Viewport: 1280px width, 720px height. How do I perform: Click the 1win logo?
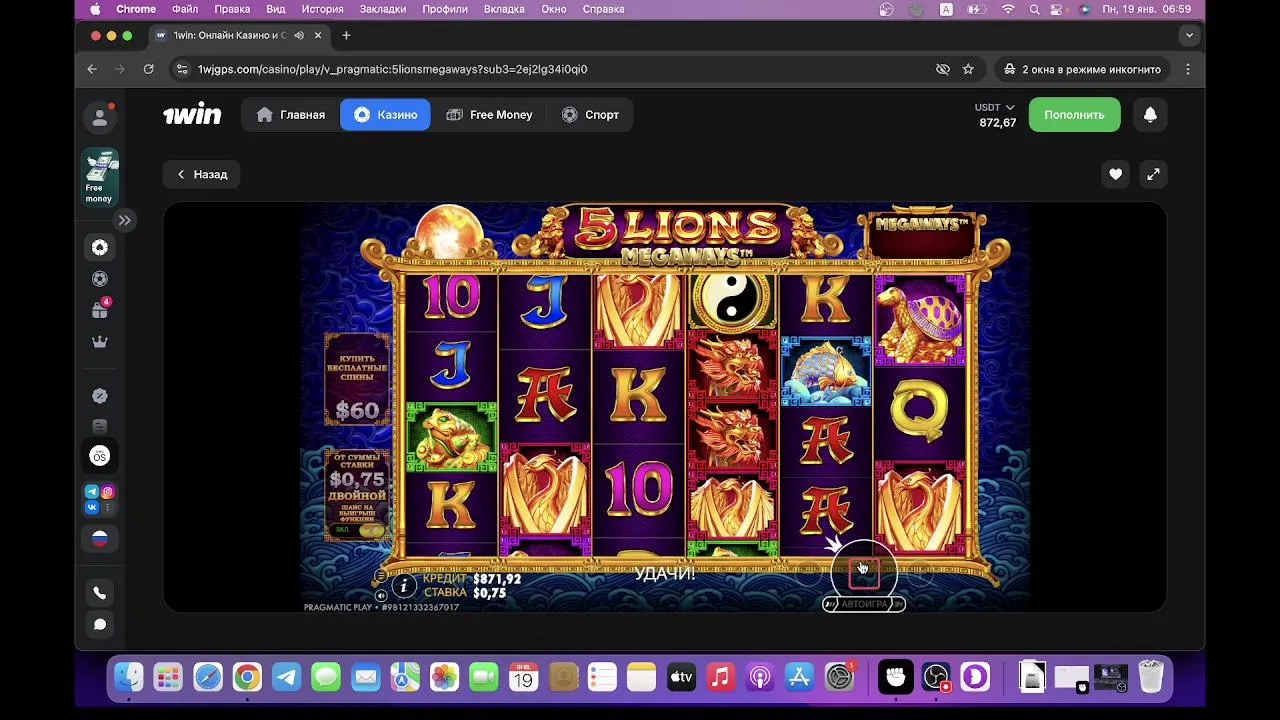[x=192, y=115]
